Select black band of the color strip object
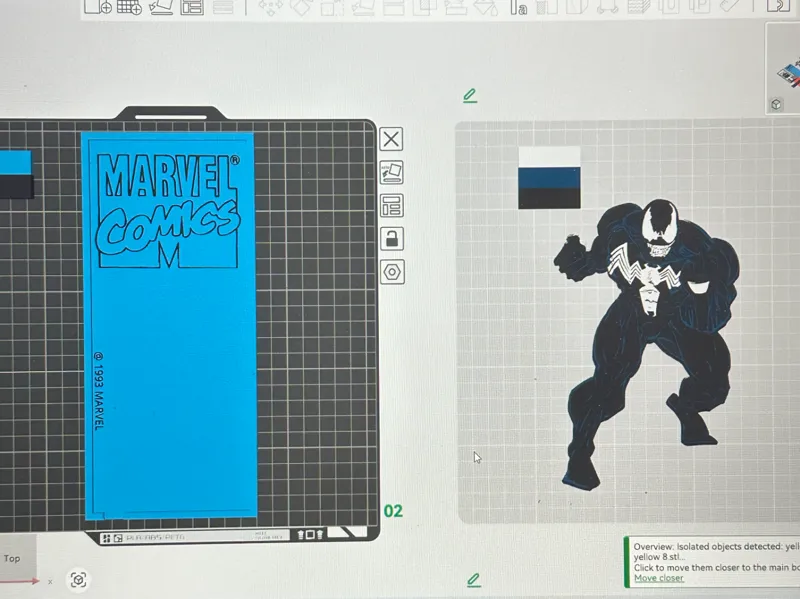This screenshot has height=599, width=800. pyautogui.click(x=549, y=198)
